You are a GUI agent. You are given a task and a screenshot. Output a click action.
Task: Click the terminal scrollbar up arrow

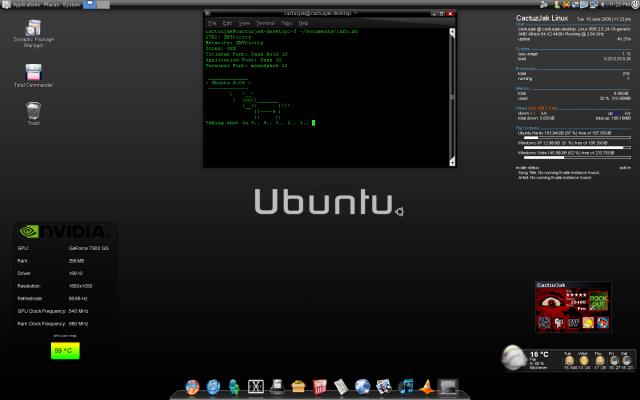tap(452, 33)
